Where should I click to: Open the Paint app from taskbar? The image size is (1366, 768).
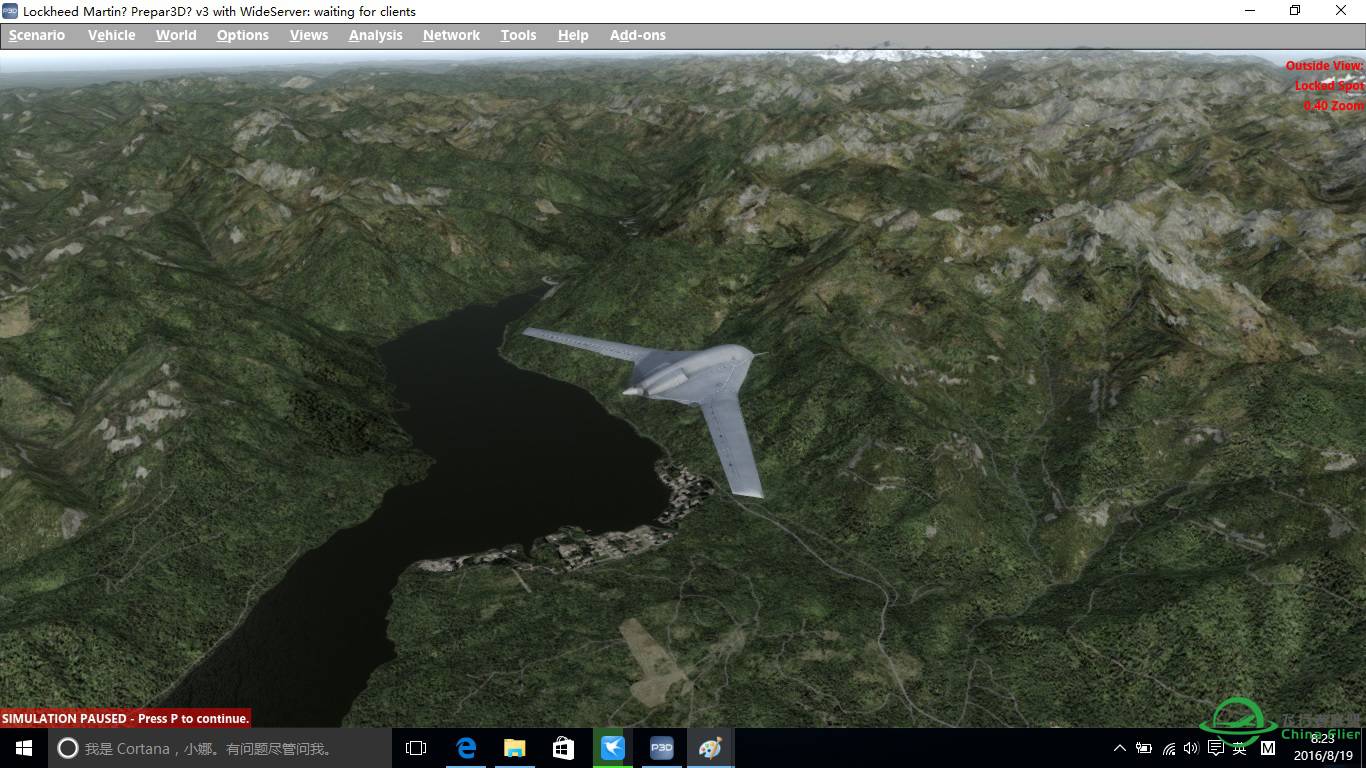(x=710, y=748)
